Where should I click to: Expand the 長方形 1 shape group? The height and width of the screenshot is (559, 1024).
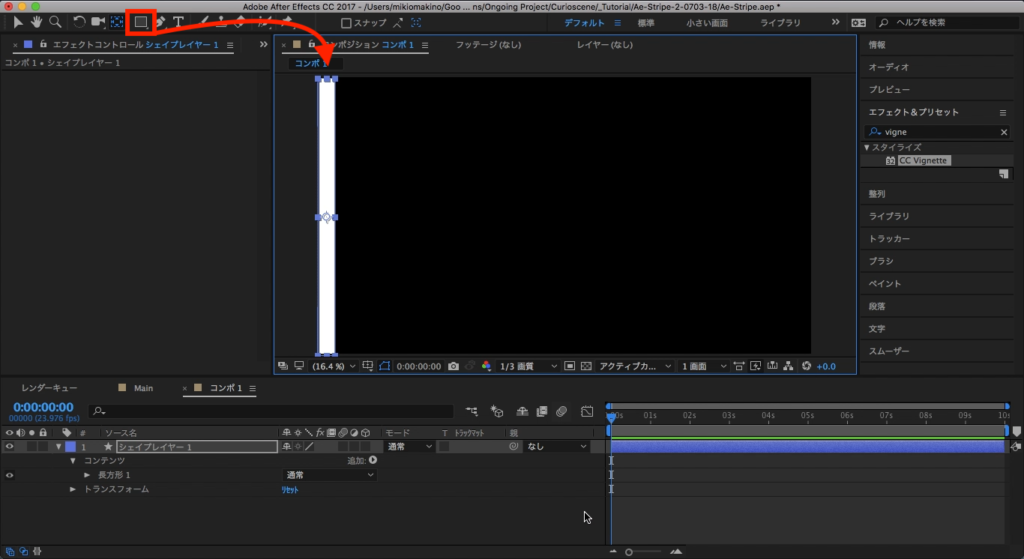[87, 475]
